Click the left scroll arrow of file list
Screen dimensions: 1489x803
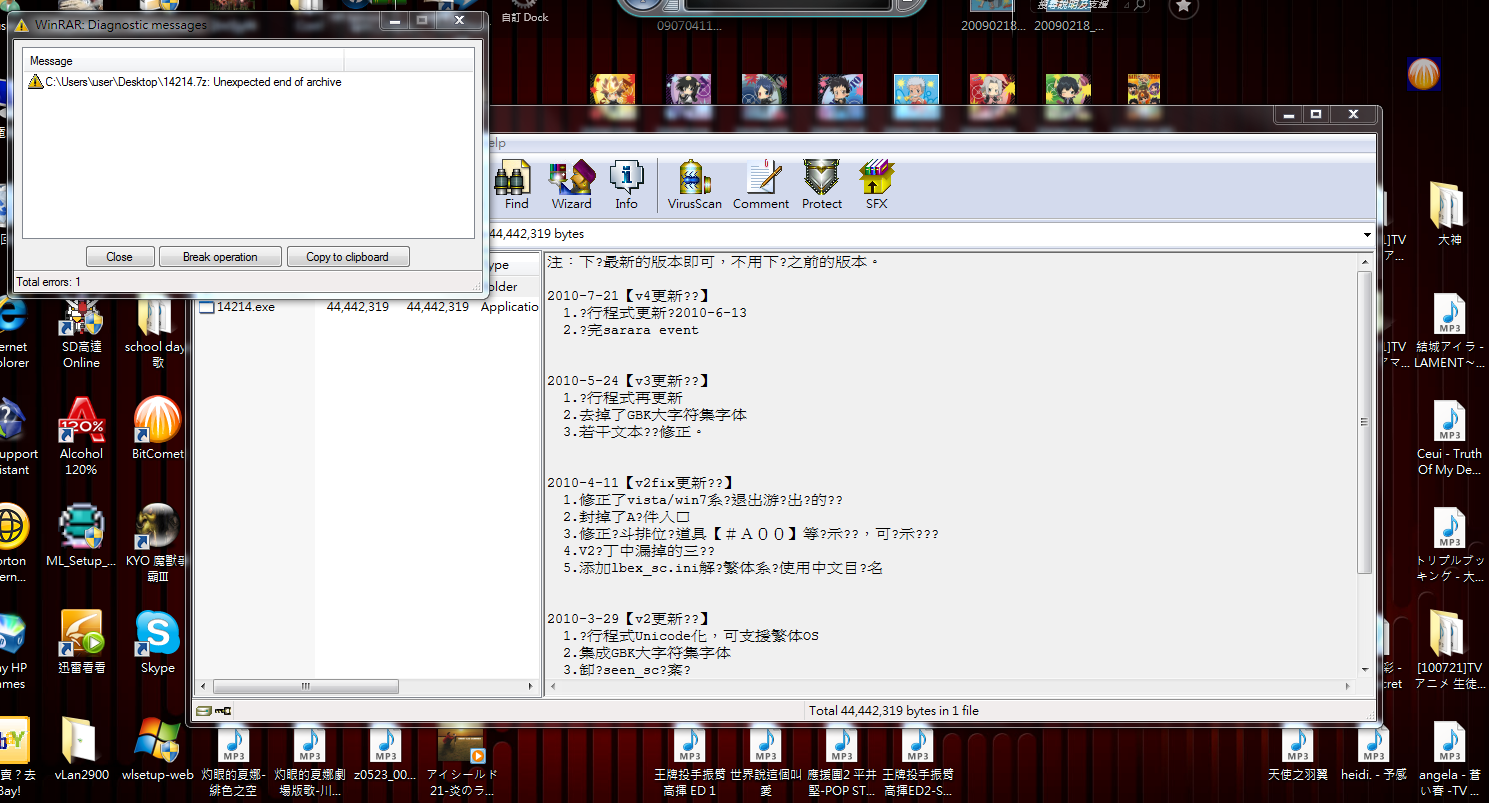tap(204, 687)
